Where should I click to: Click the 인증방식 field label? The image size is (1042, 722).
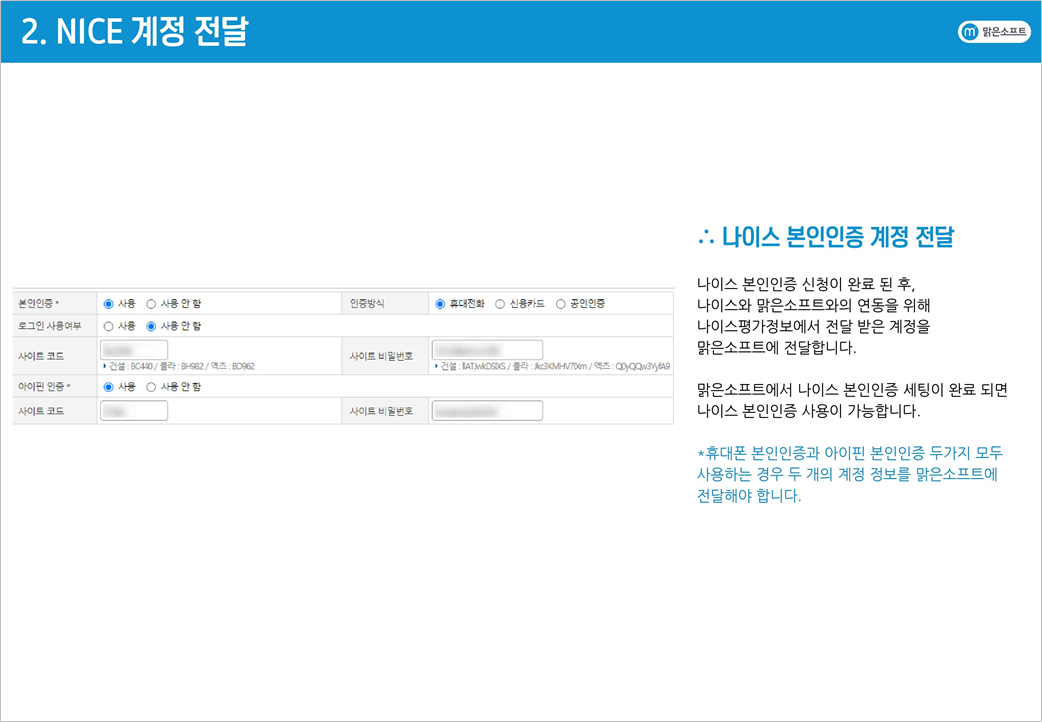(x=367, y=303)
